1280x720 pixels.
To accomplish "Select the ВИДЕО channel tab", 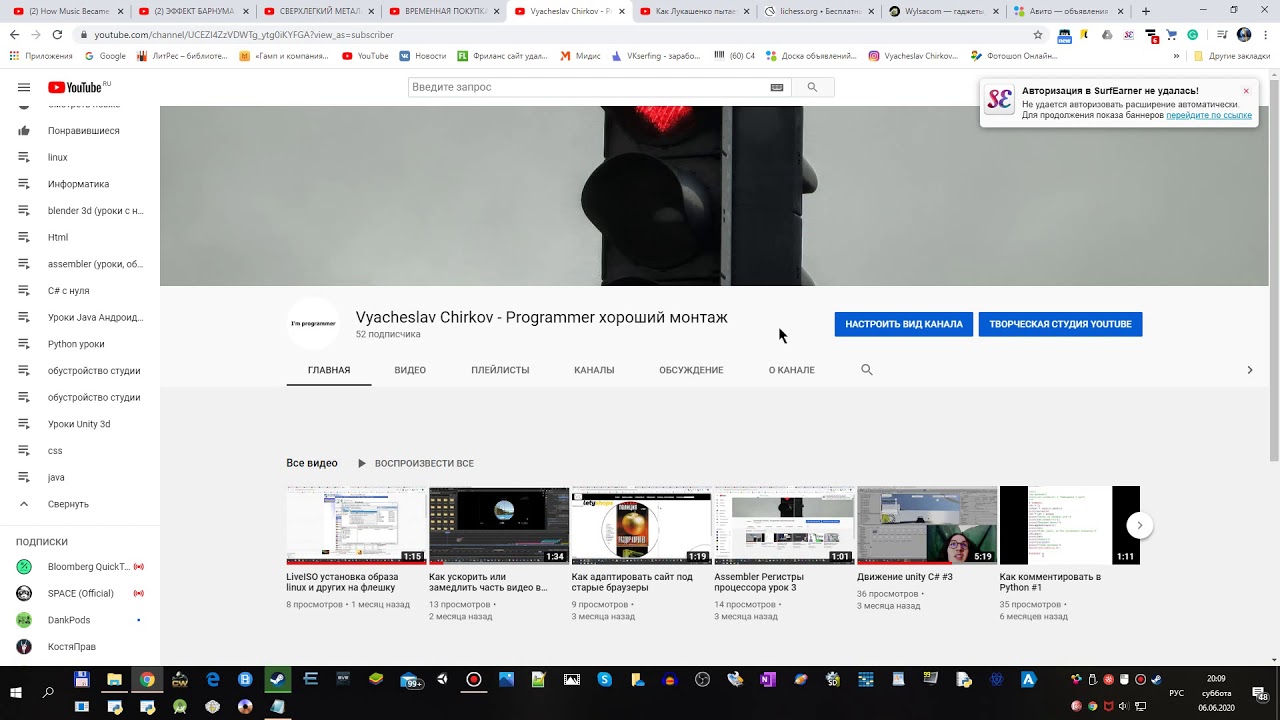I will pyautogui.click(x=410, y=370).
